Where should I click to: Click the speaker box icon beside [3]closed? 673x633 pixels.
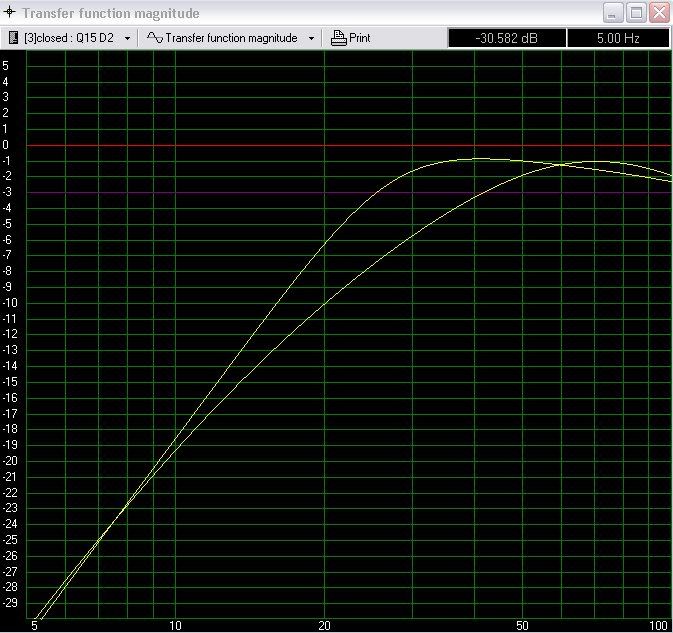click(x=13, y=38)
